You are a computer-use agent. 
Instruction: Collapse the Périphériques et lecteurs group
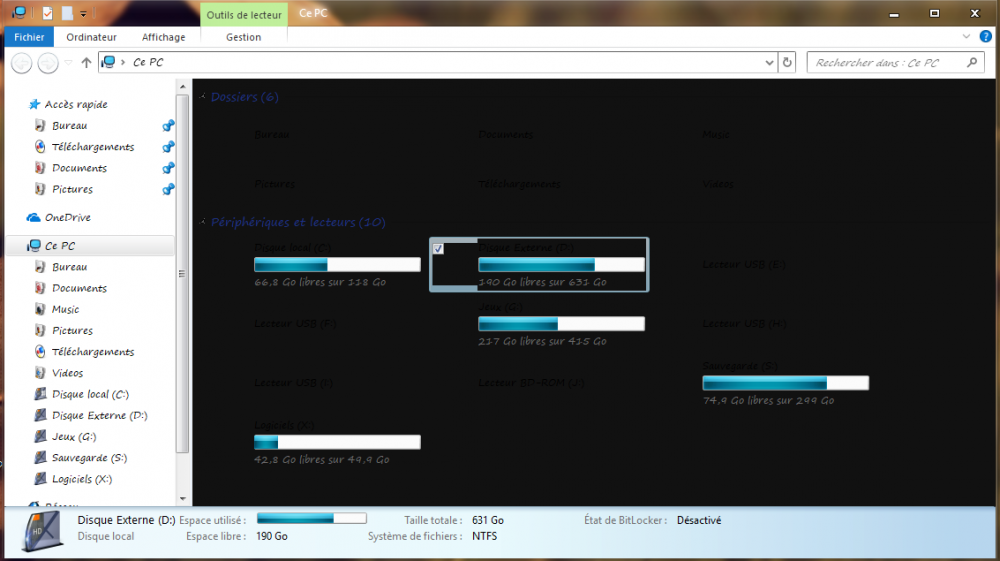pos(204,222)
